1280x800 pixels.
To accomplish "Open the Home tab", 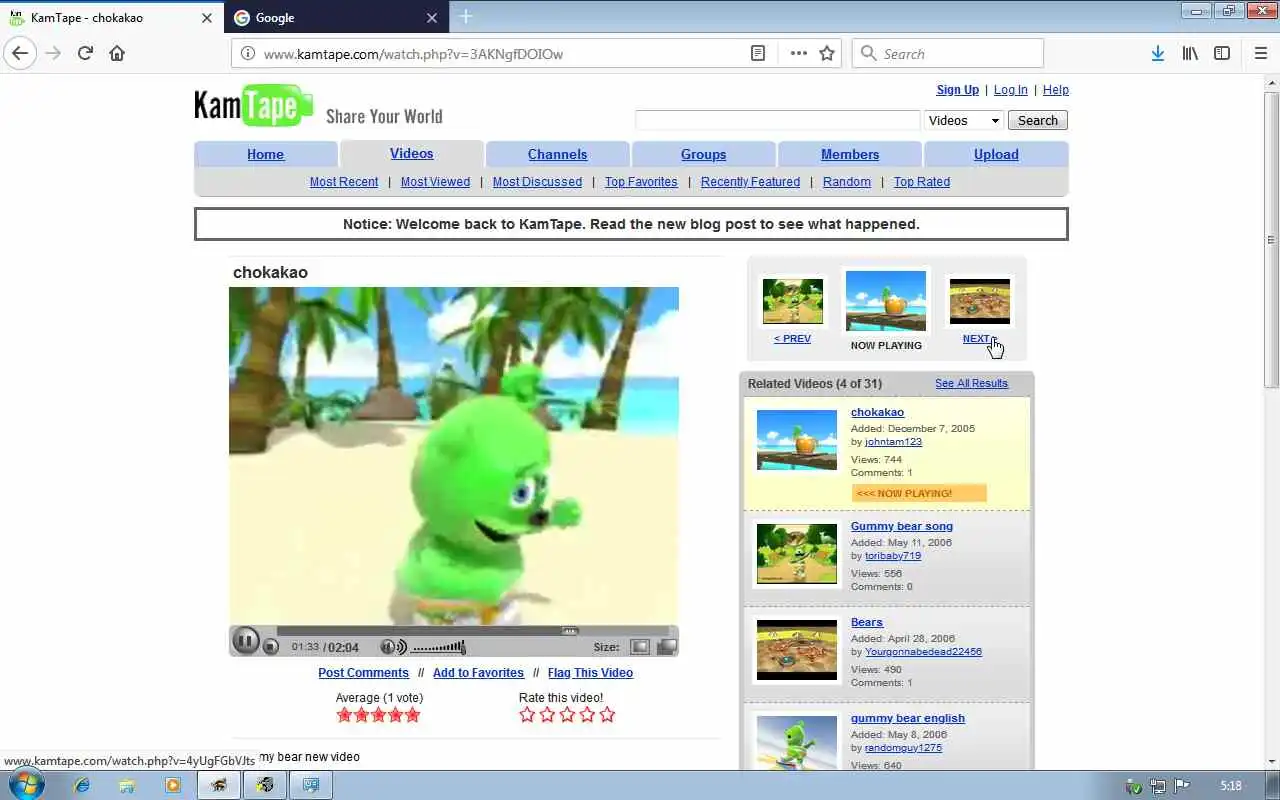I will pyautogui.click(x=265, y=154).
